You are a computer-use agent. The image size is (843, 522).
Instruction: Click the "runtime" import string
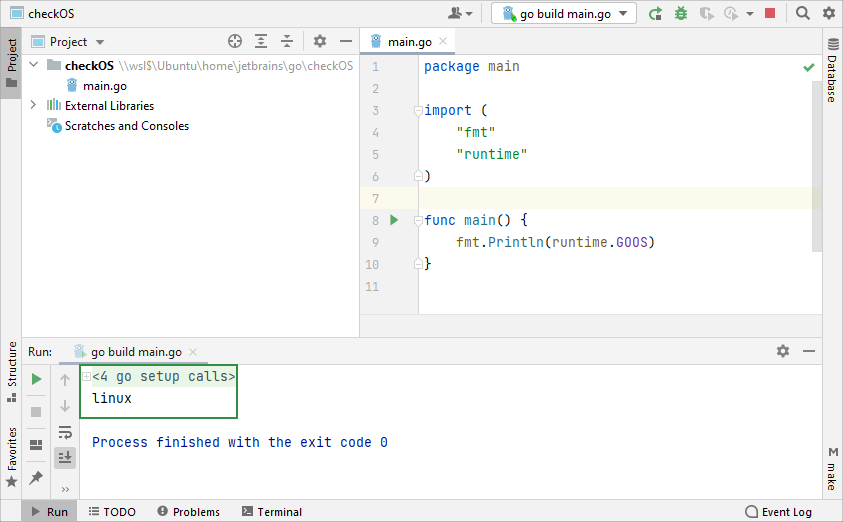[491, 154]
